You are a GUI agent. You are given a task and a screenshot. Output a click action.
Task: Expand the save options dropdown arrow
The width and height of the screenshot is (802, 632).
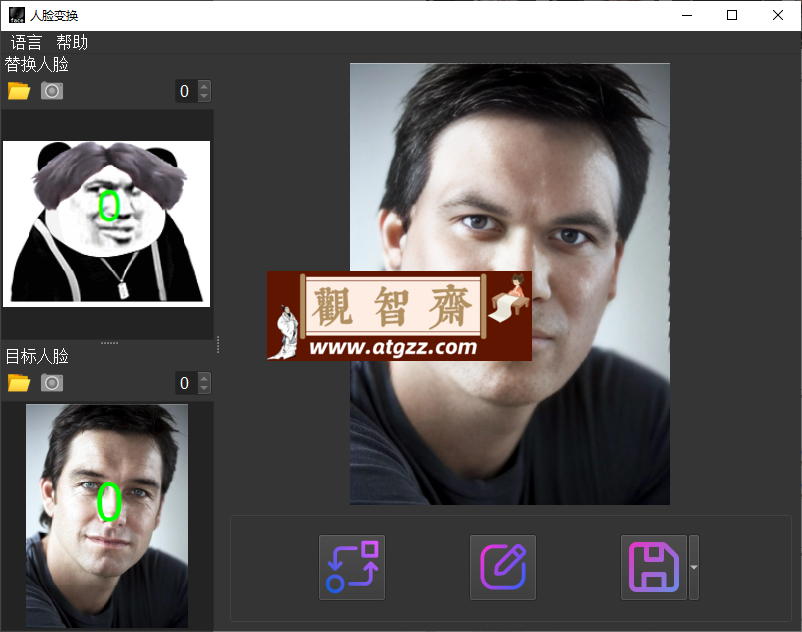[x=694, y=567]
